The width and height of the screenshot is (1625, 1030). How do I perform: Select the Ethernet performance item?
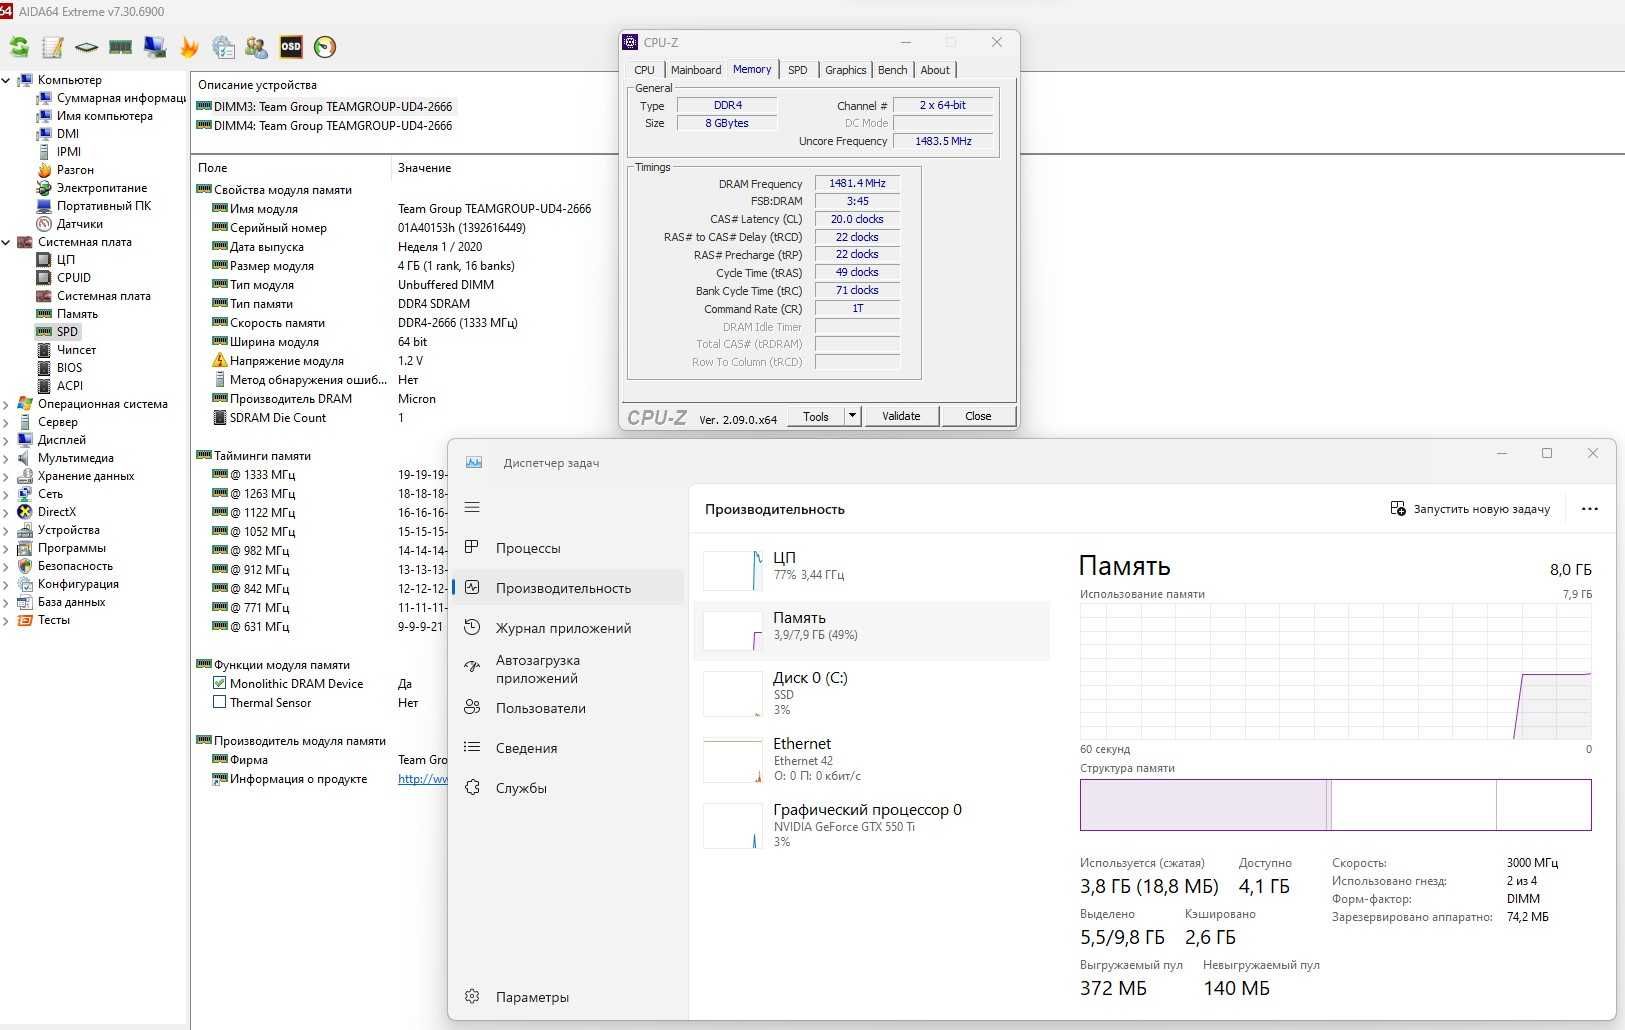click(871, 759)
